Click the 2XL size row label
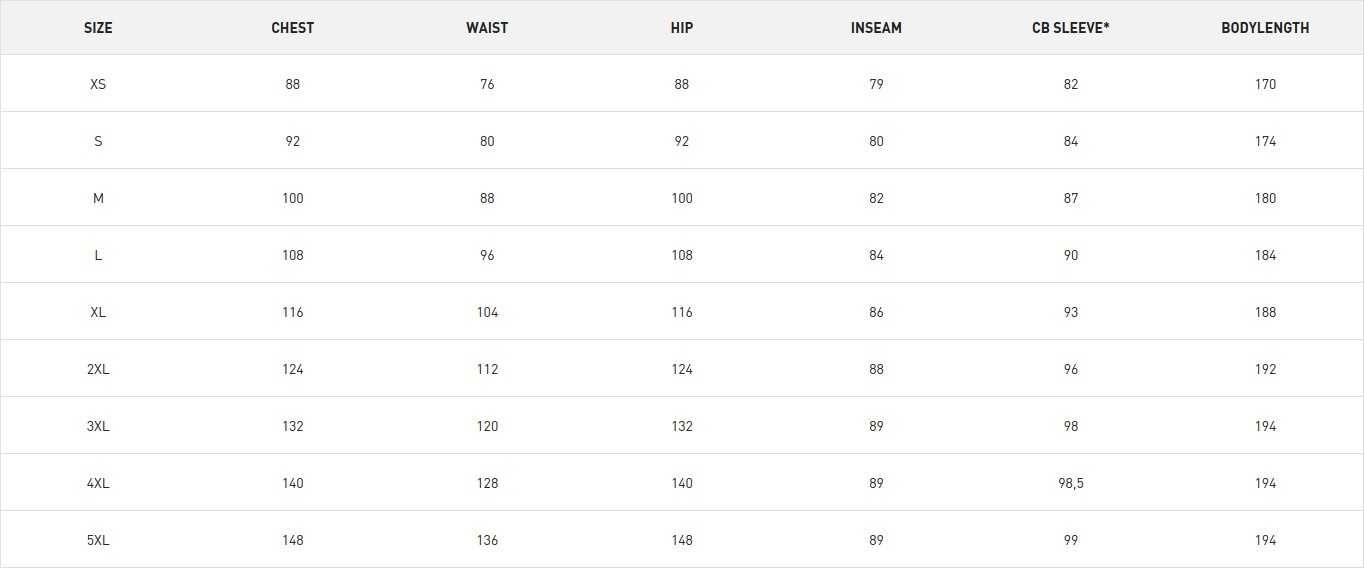 coord(98,369)
